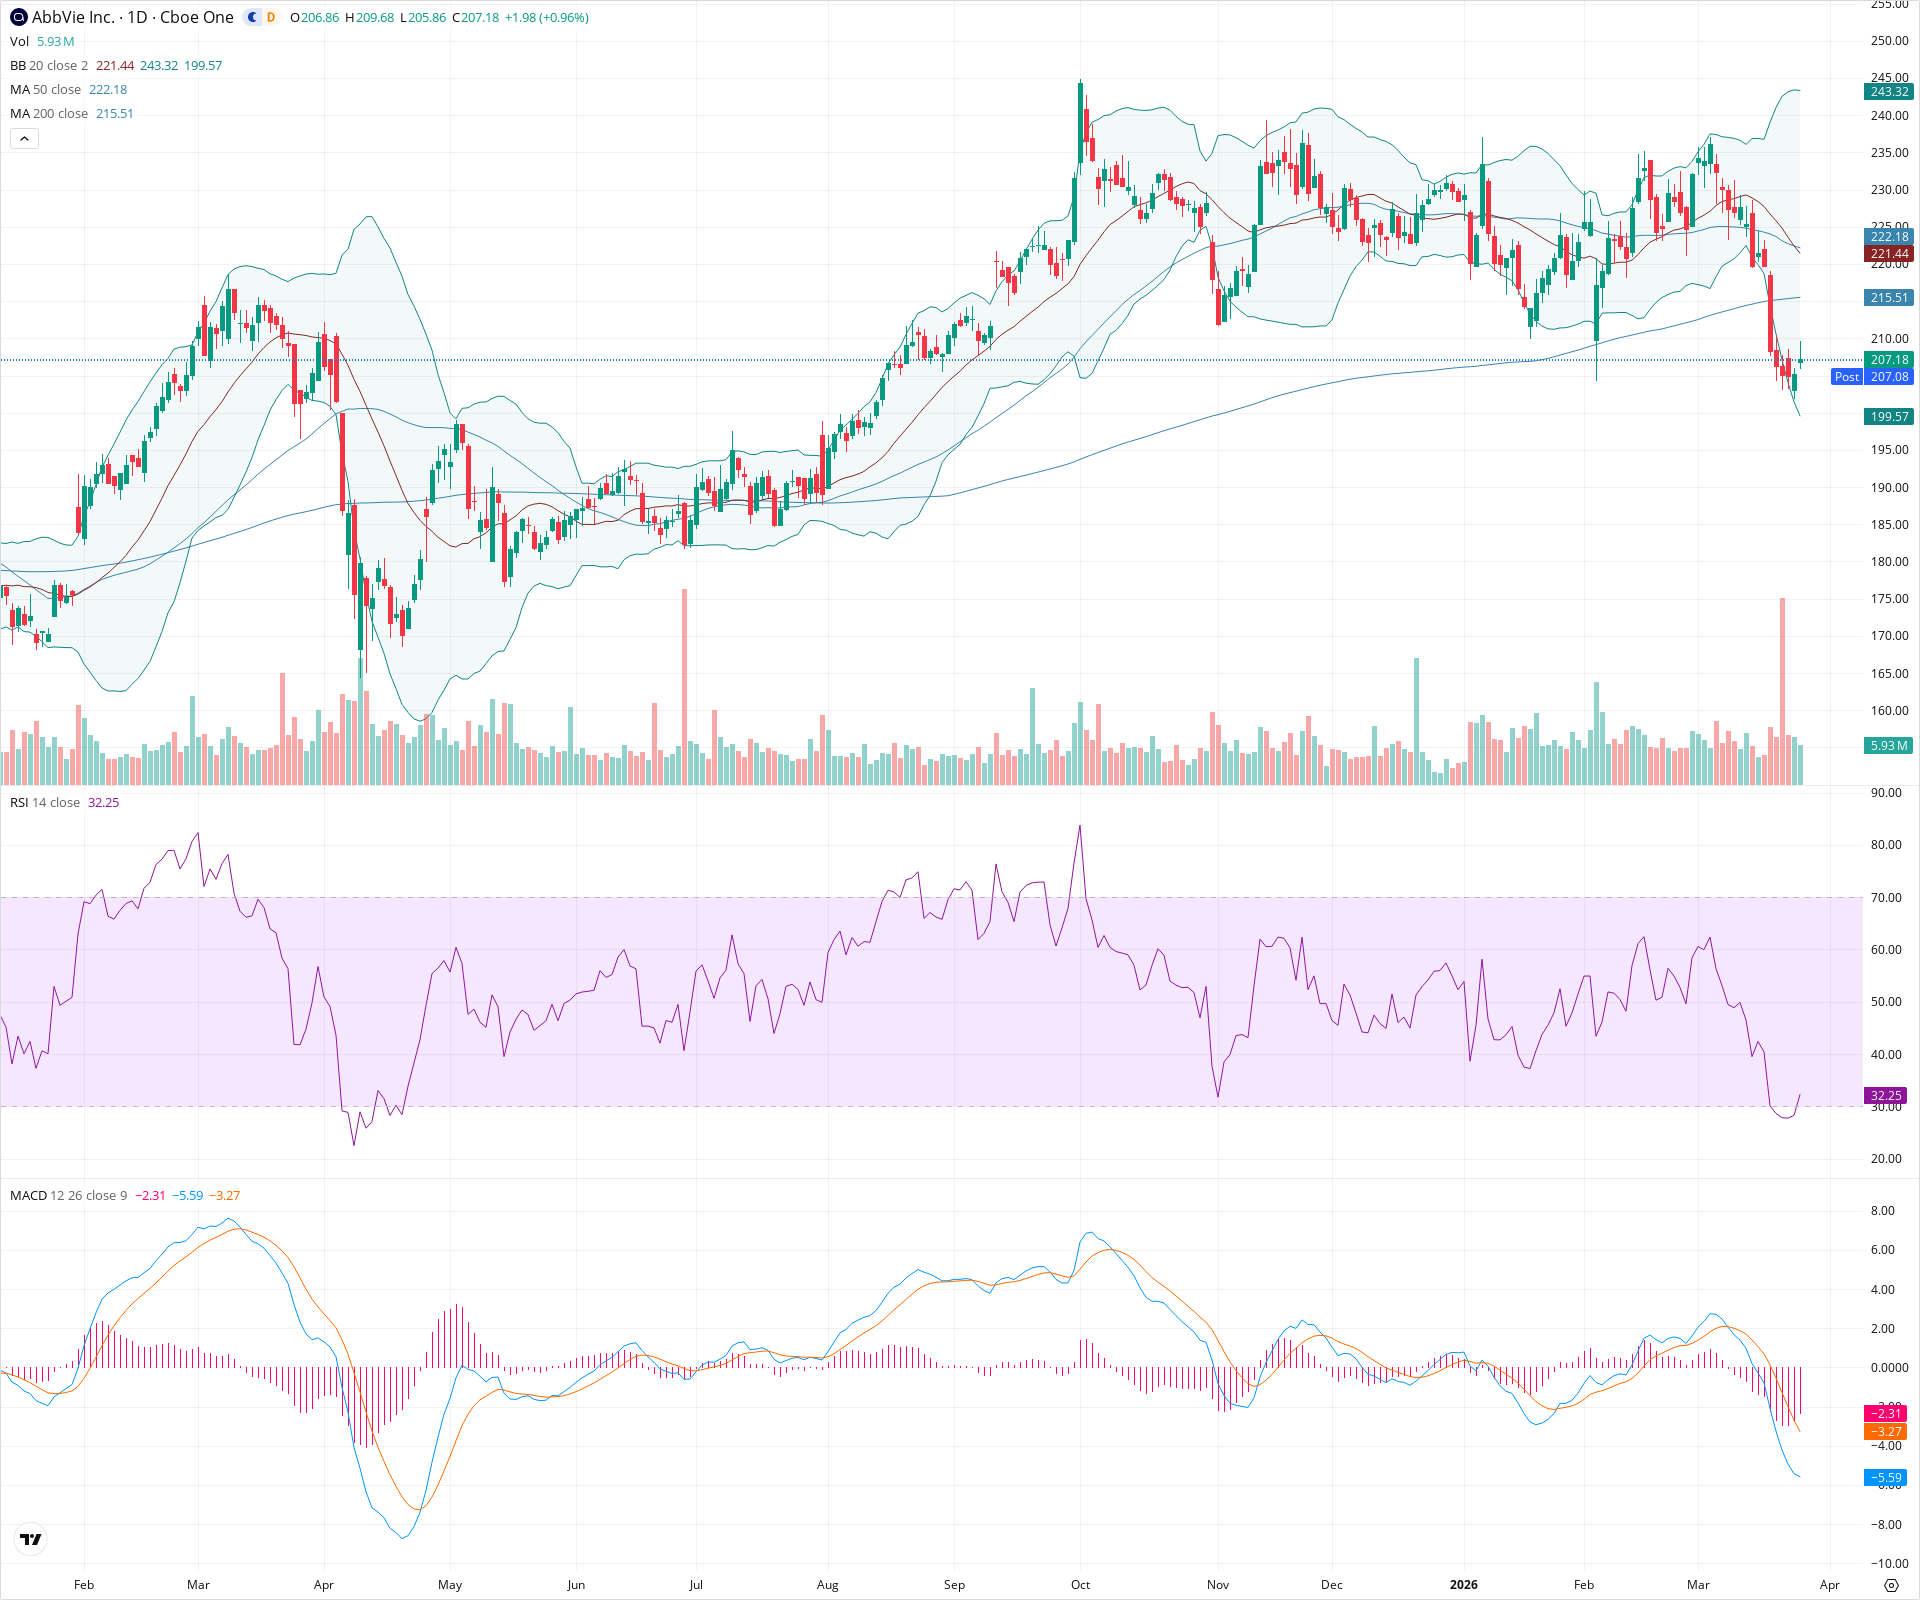
Task: Collapse the indicator legend with the chevron
Action: (24, 138)
